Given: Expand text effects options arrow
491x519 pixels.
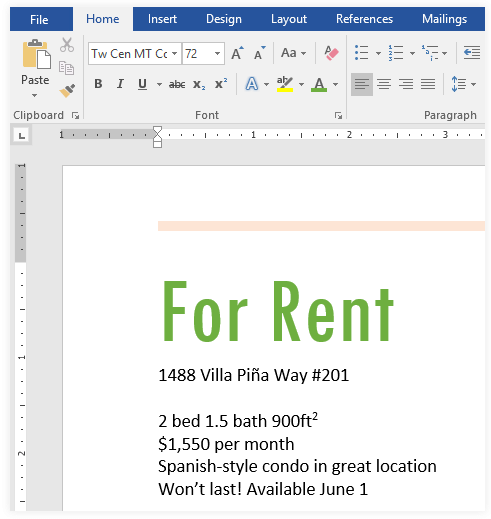Looking at the screenshot, I should tap(266, 84).
